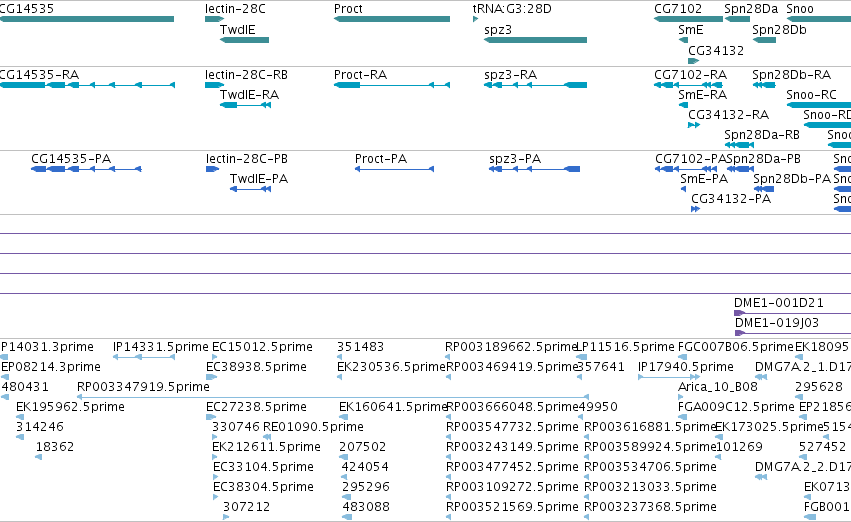Click the Snoo-RC transcript bar

coord(818,105)
